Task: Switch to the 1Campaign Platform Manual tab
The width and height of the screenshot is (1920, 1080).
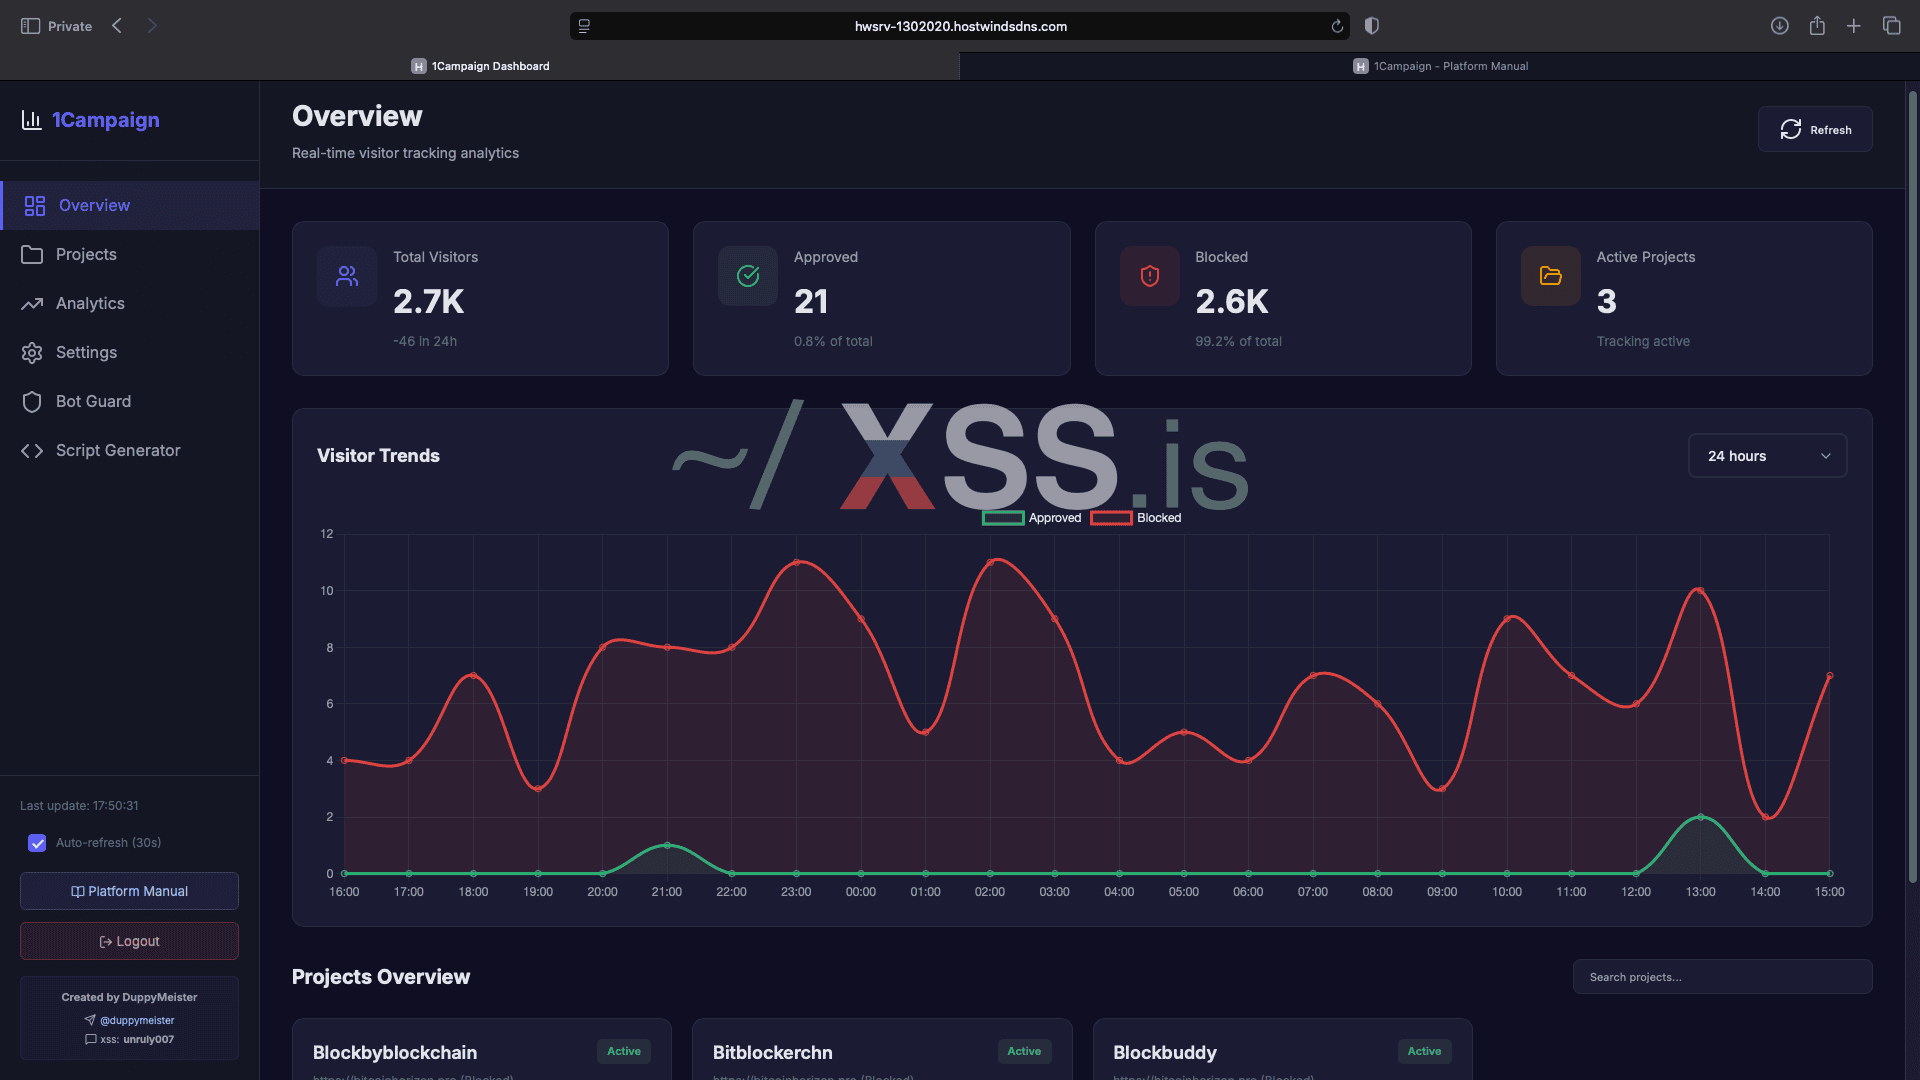Action: point(1440,66)
